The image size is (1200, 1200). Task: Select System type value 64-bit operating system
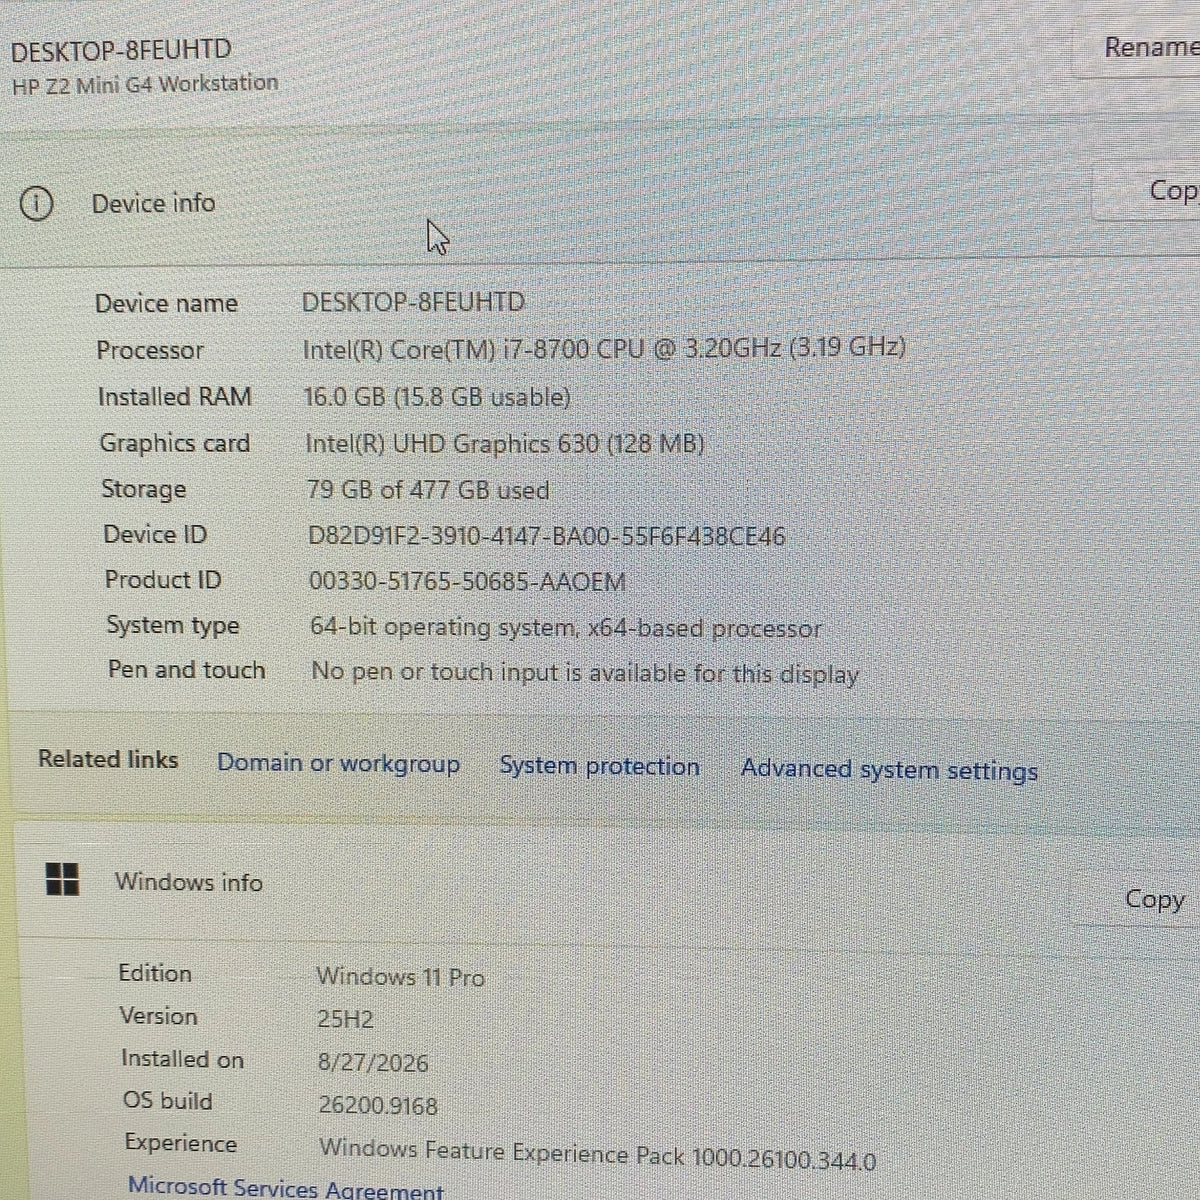[x=566, y=628]
